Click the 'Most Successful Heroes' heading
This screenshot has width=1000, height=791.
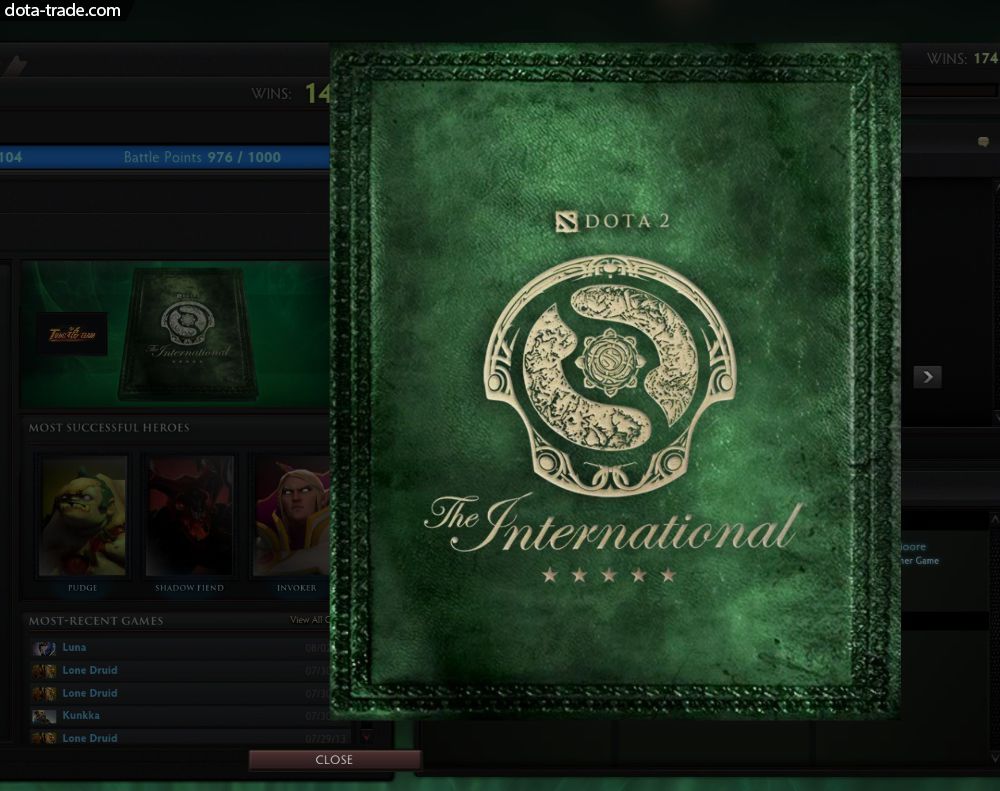(109, 427)
